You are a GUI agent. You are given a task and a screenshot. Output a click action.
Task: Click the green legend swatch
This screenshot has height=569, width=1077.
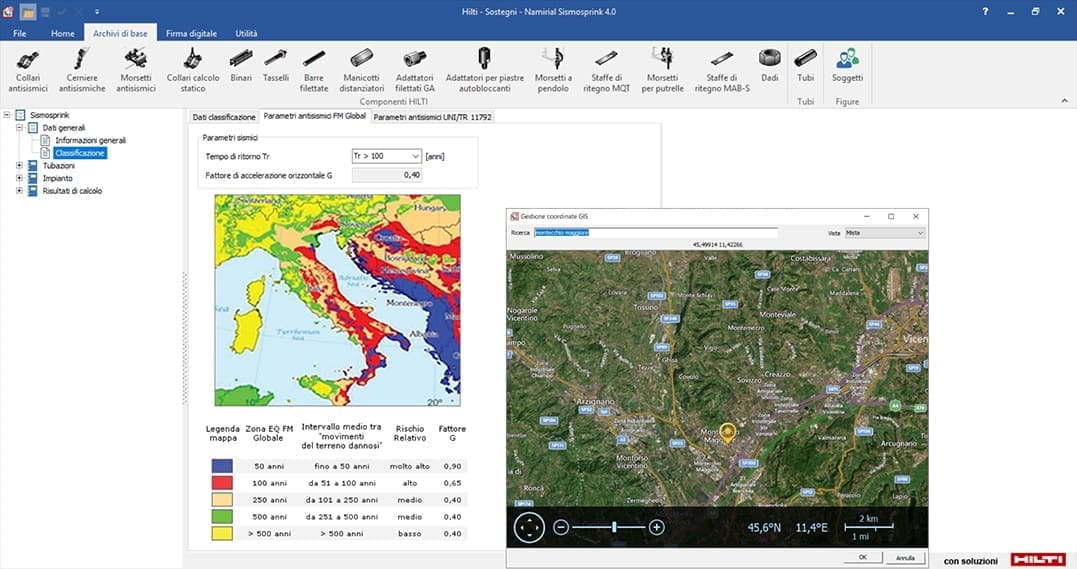tap(222, 517)
